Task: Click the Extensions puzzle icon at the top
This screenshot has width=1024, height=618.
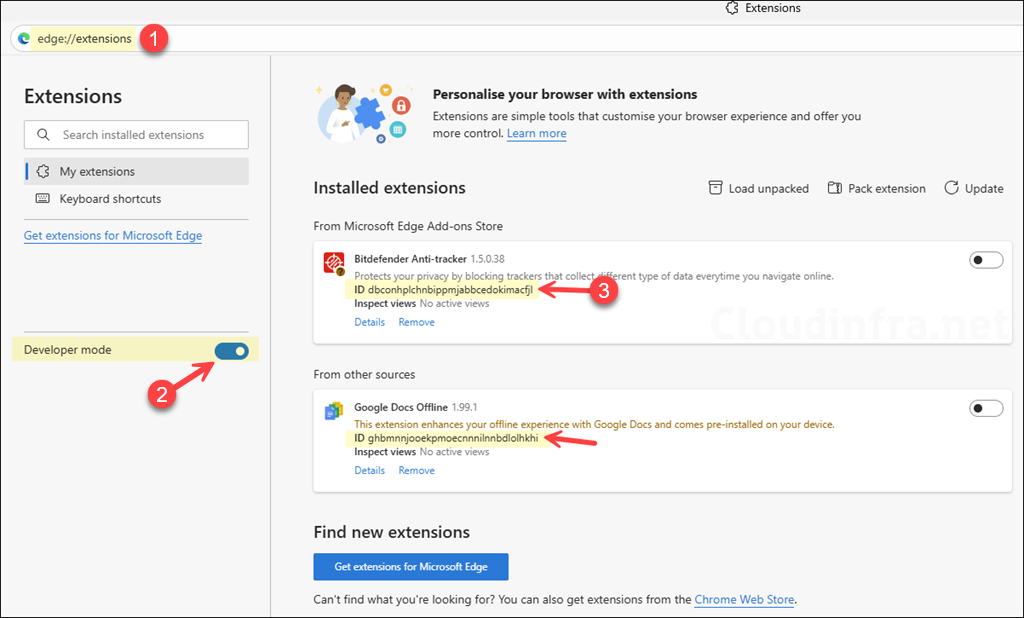Action: pyautogui.click(x=731, y=8)
